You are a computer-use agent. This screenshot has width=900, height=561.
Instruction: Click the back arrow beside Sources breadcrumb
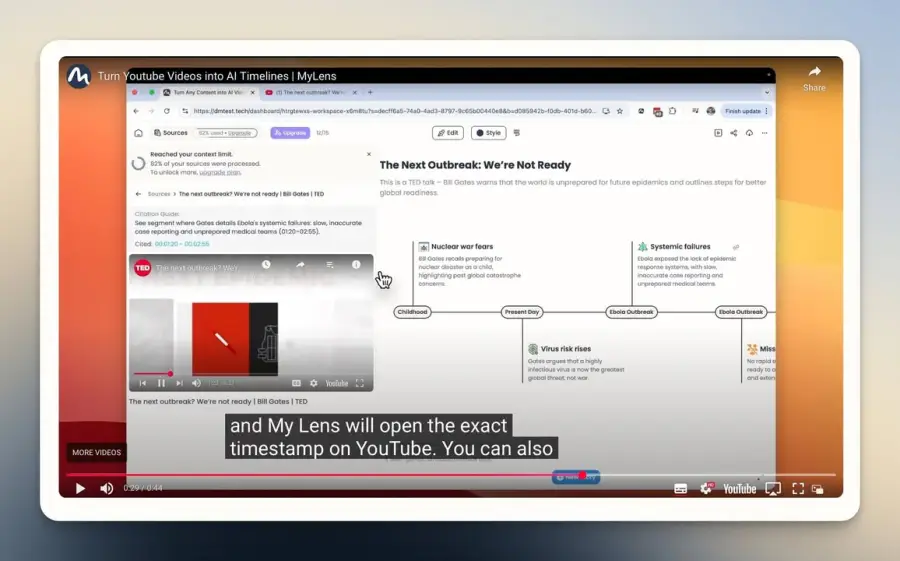coord(138,194)
